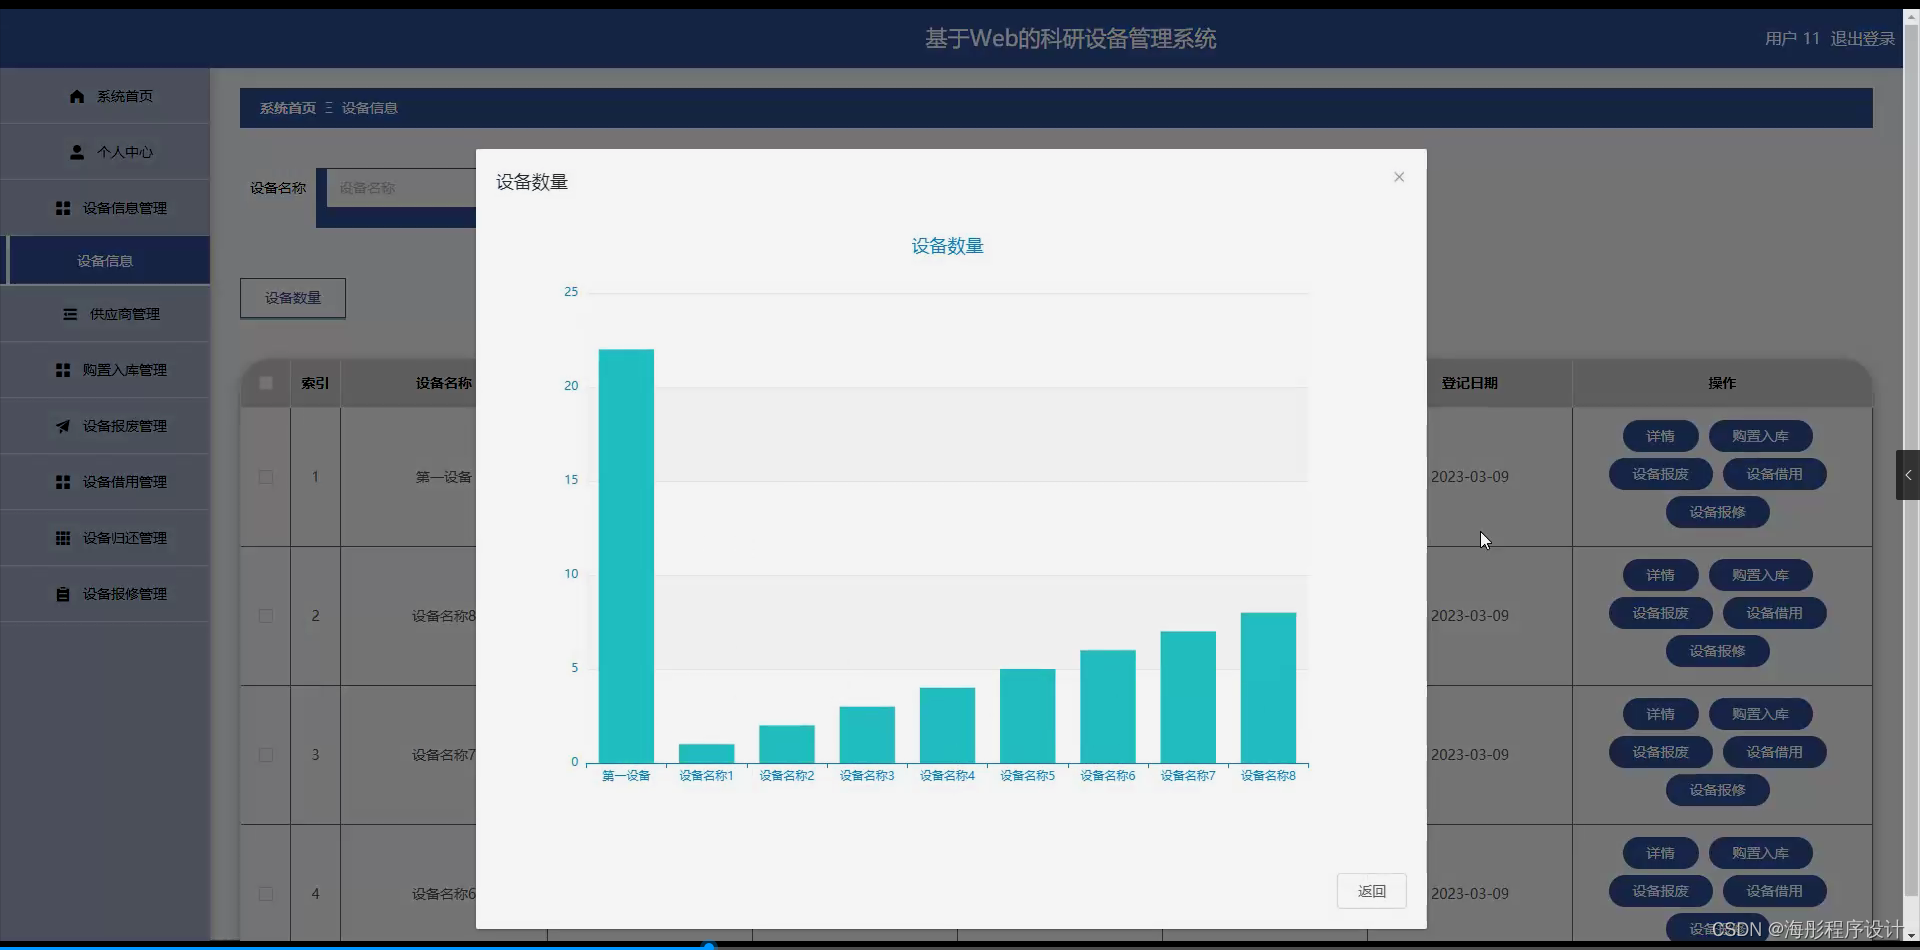Collapse the sidebar with right-edge arrow
The width and height of the screenshot is (1920, 950).
pos(1908,475)
